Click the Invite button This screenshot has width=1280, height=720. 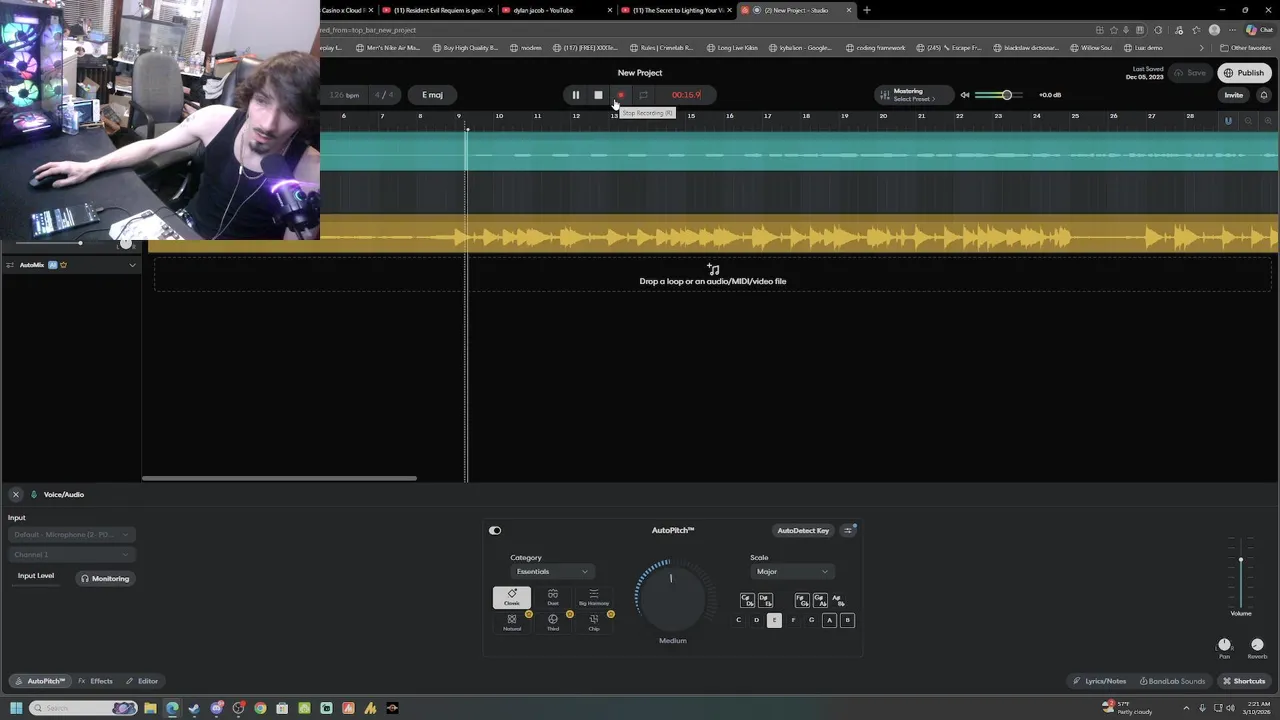point(1233,95)
